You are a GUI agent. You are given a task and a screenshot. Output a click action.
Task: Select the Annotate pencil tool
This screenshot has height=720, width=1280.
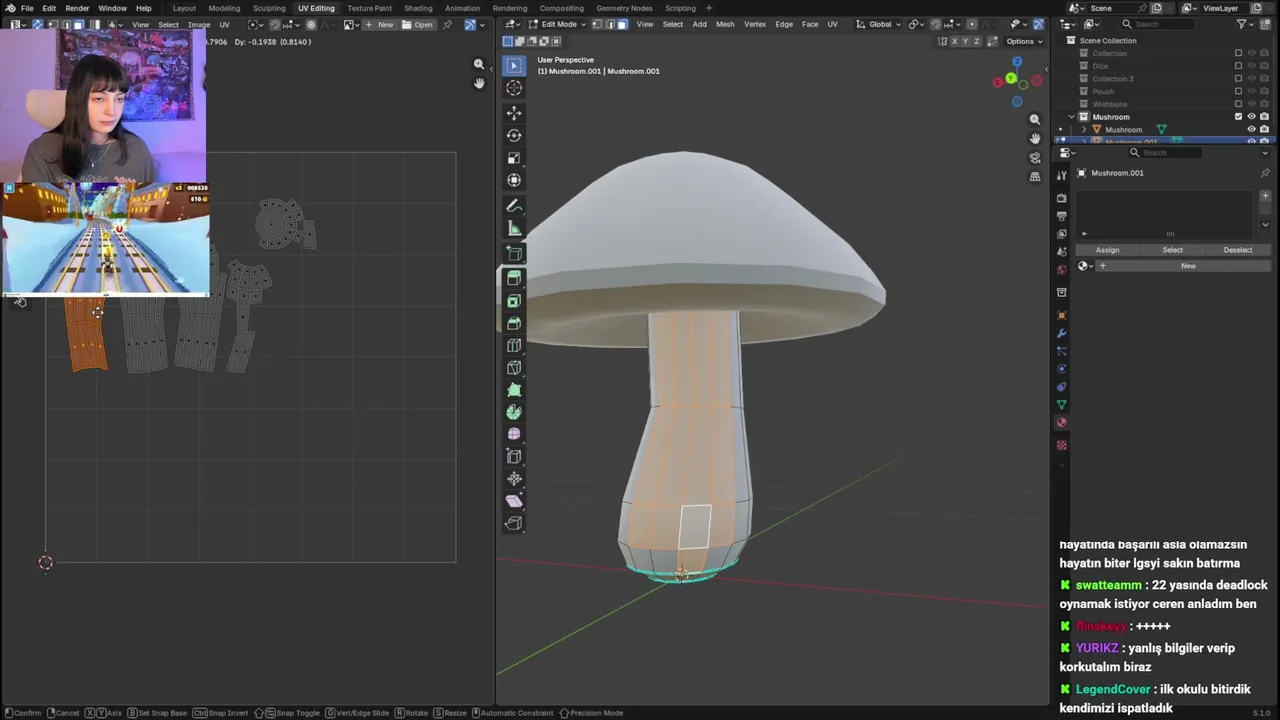click(x=514, y=206)
